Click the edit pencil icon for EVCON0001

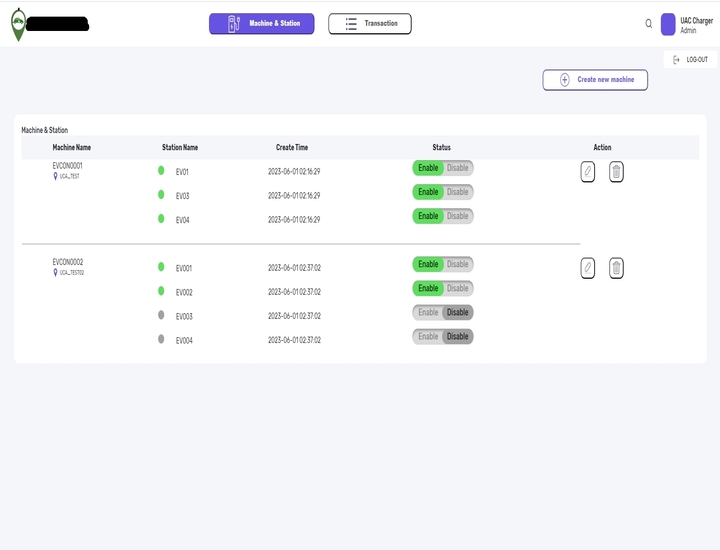[588, 172]
